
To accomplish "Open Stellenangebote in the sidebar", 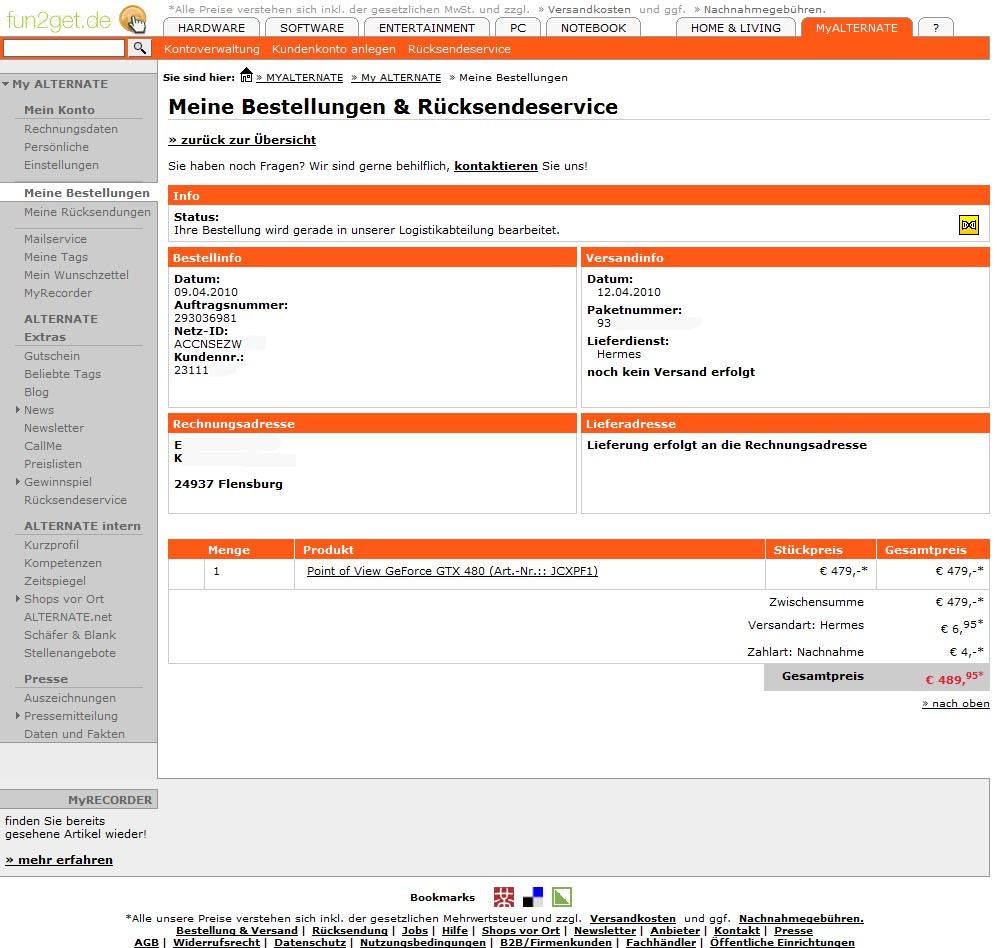I will click(x=70, y=652).
